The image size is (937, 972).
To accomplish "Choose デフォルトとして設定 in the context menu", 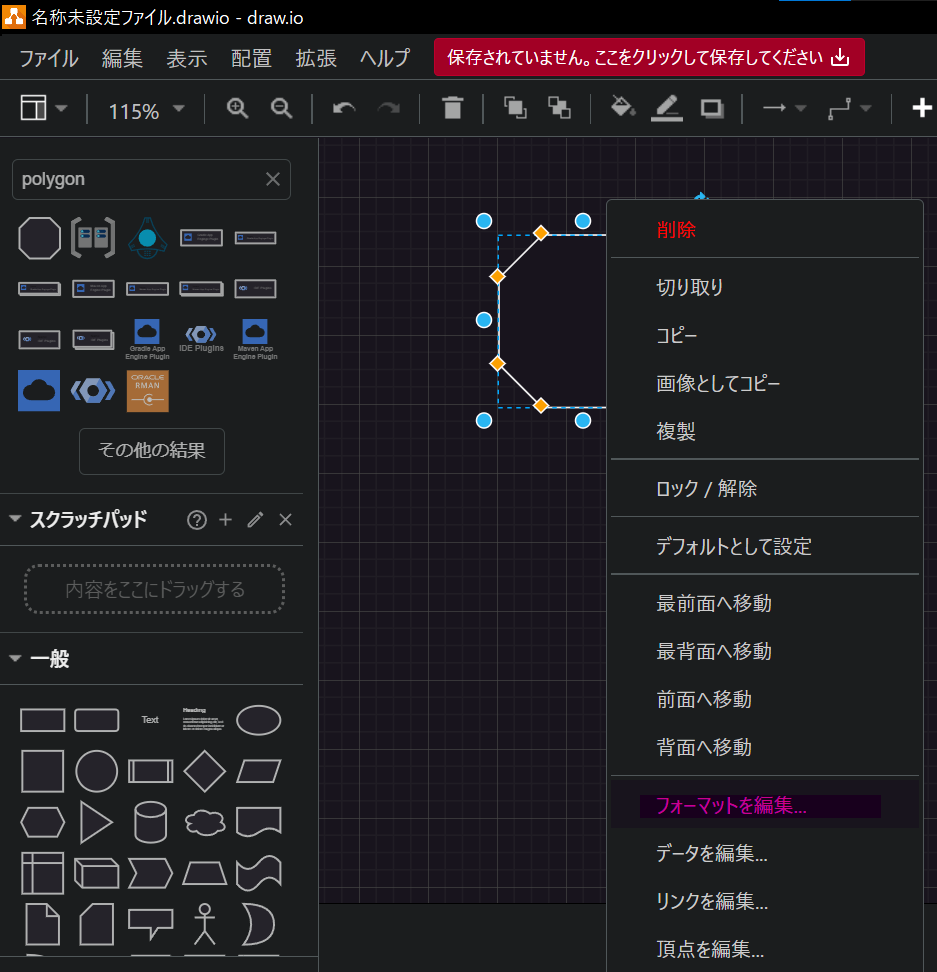I will tap(765, 546).
